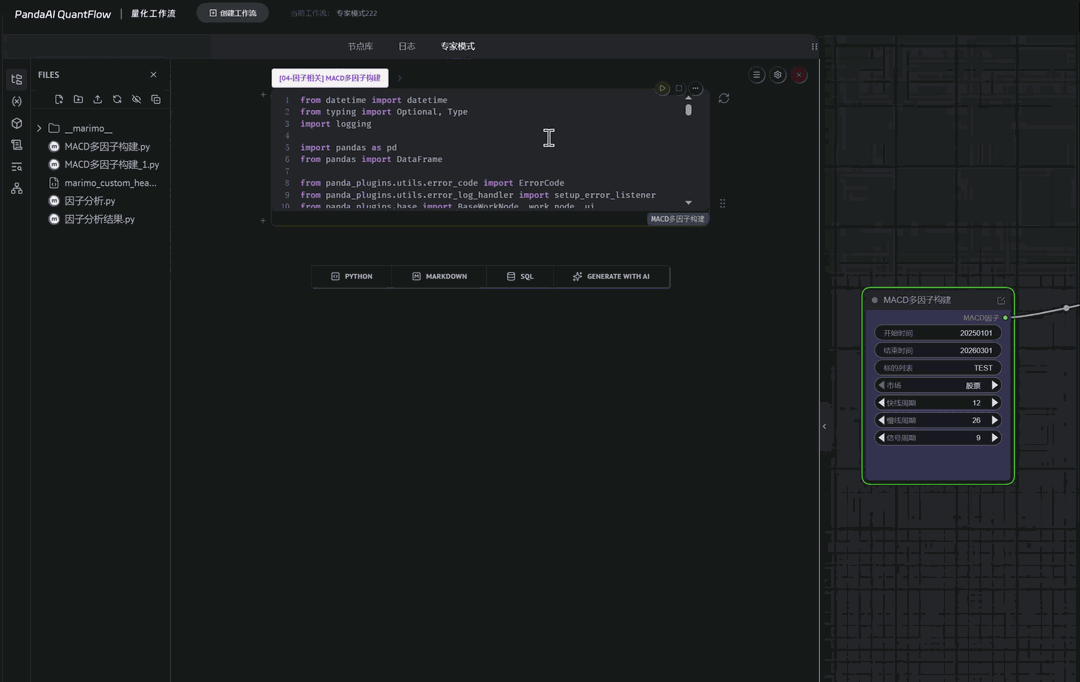Open 因子分析结果.py file

pyautogui.click(x=100, y=219)
